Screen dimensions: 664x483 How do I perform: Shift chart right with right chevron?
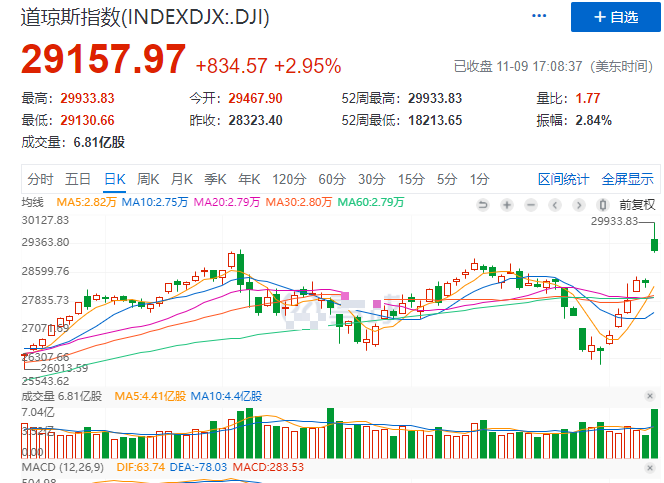coord(578,205)
